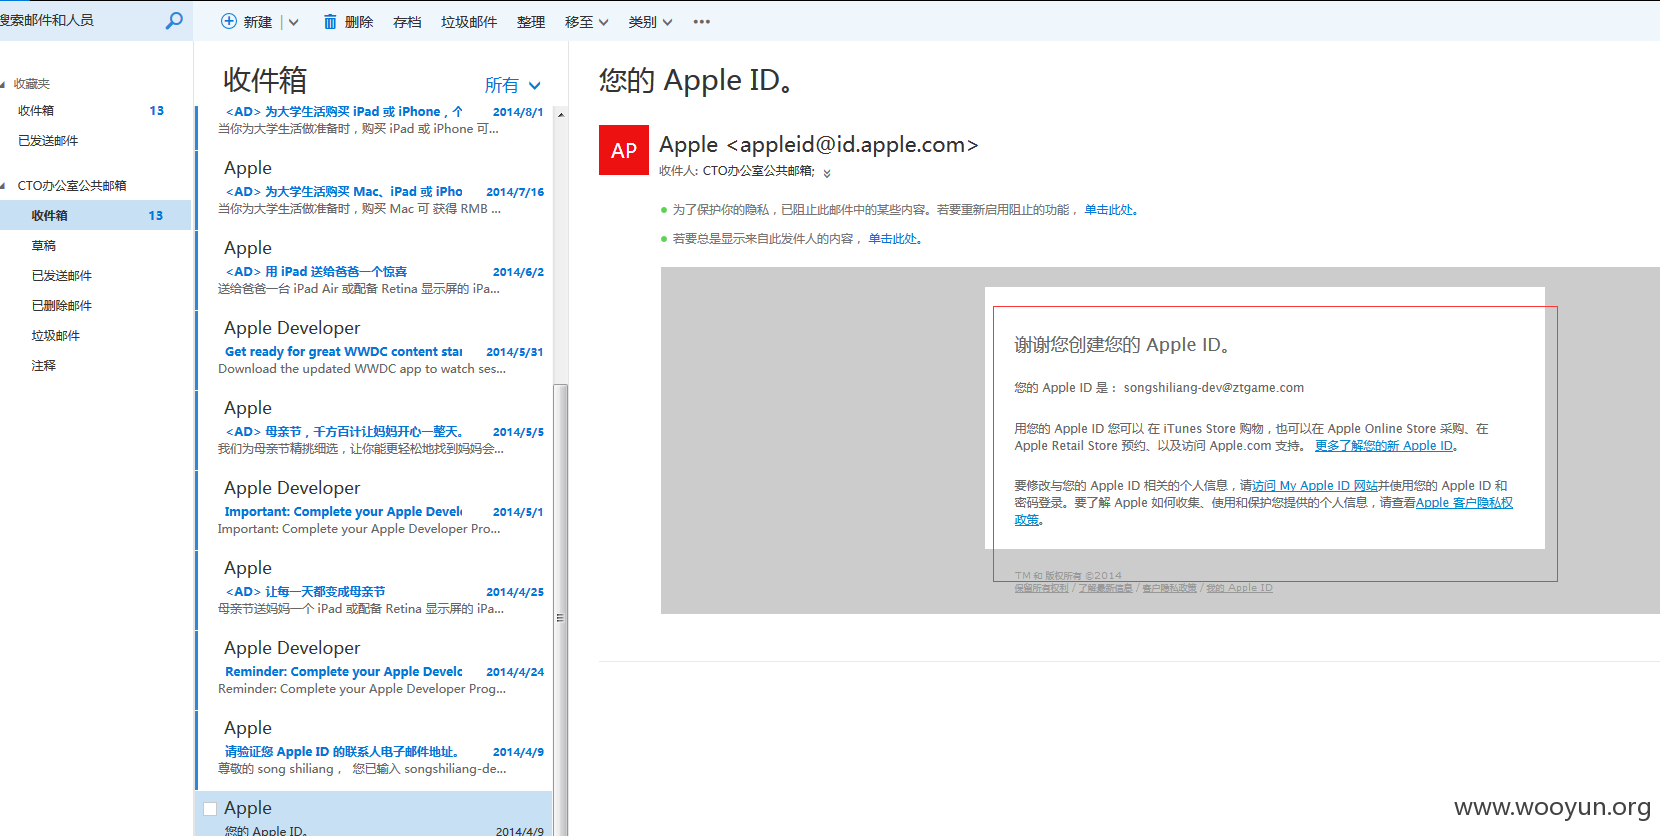Open the 已删除邮件 folder
1660x836 pixels.
tap(62, 306)
